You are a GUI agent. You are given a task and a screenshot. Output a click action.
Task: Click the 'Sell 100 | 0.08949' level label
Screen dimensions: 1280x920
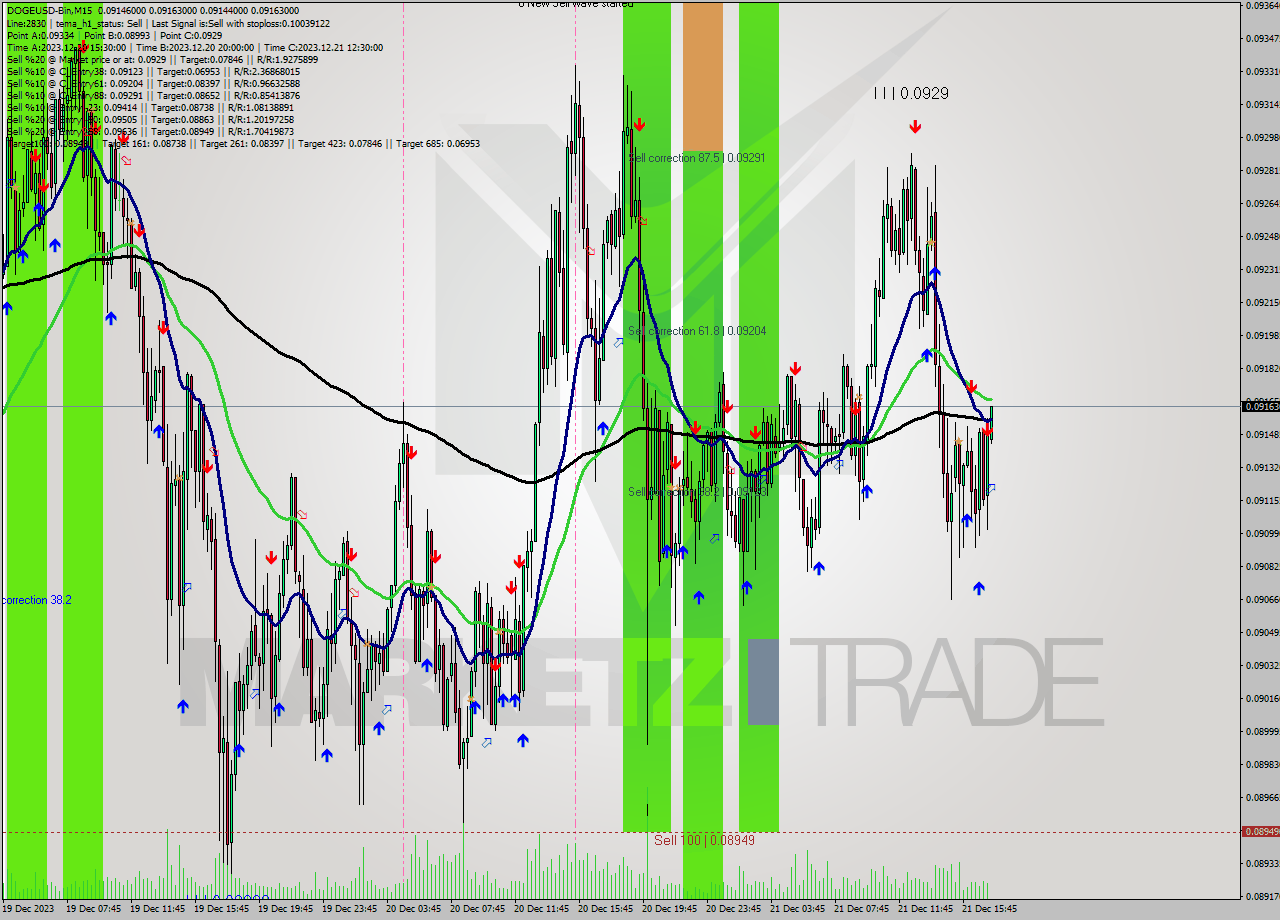704,840
